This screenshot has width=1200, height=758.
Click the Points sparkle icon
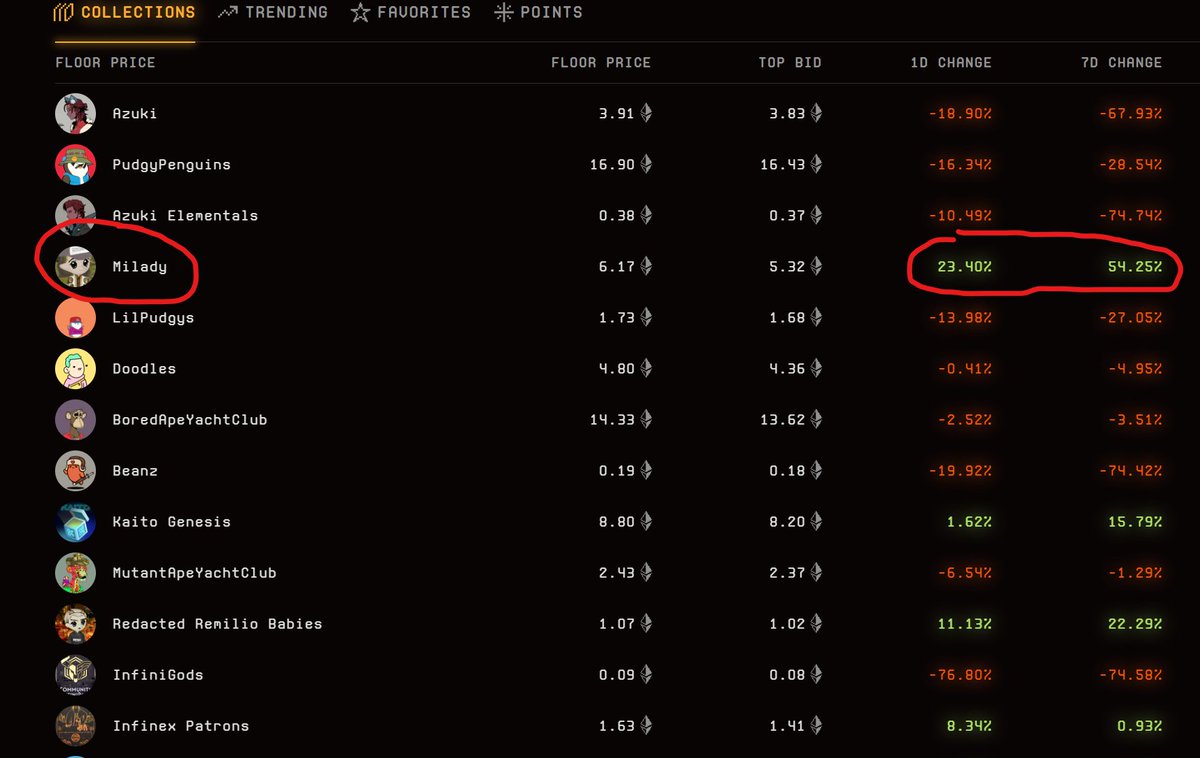point(503,13)
